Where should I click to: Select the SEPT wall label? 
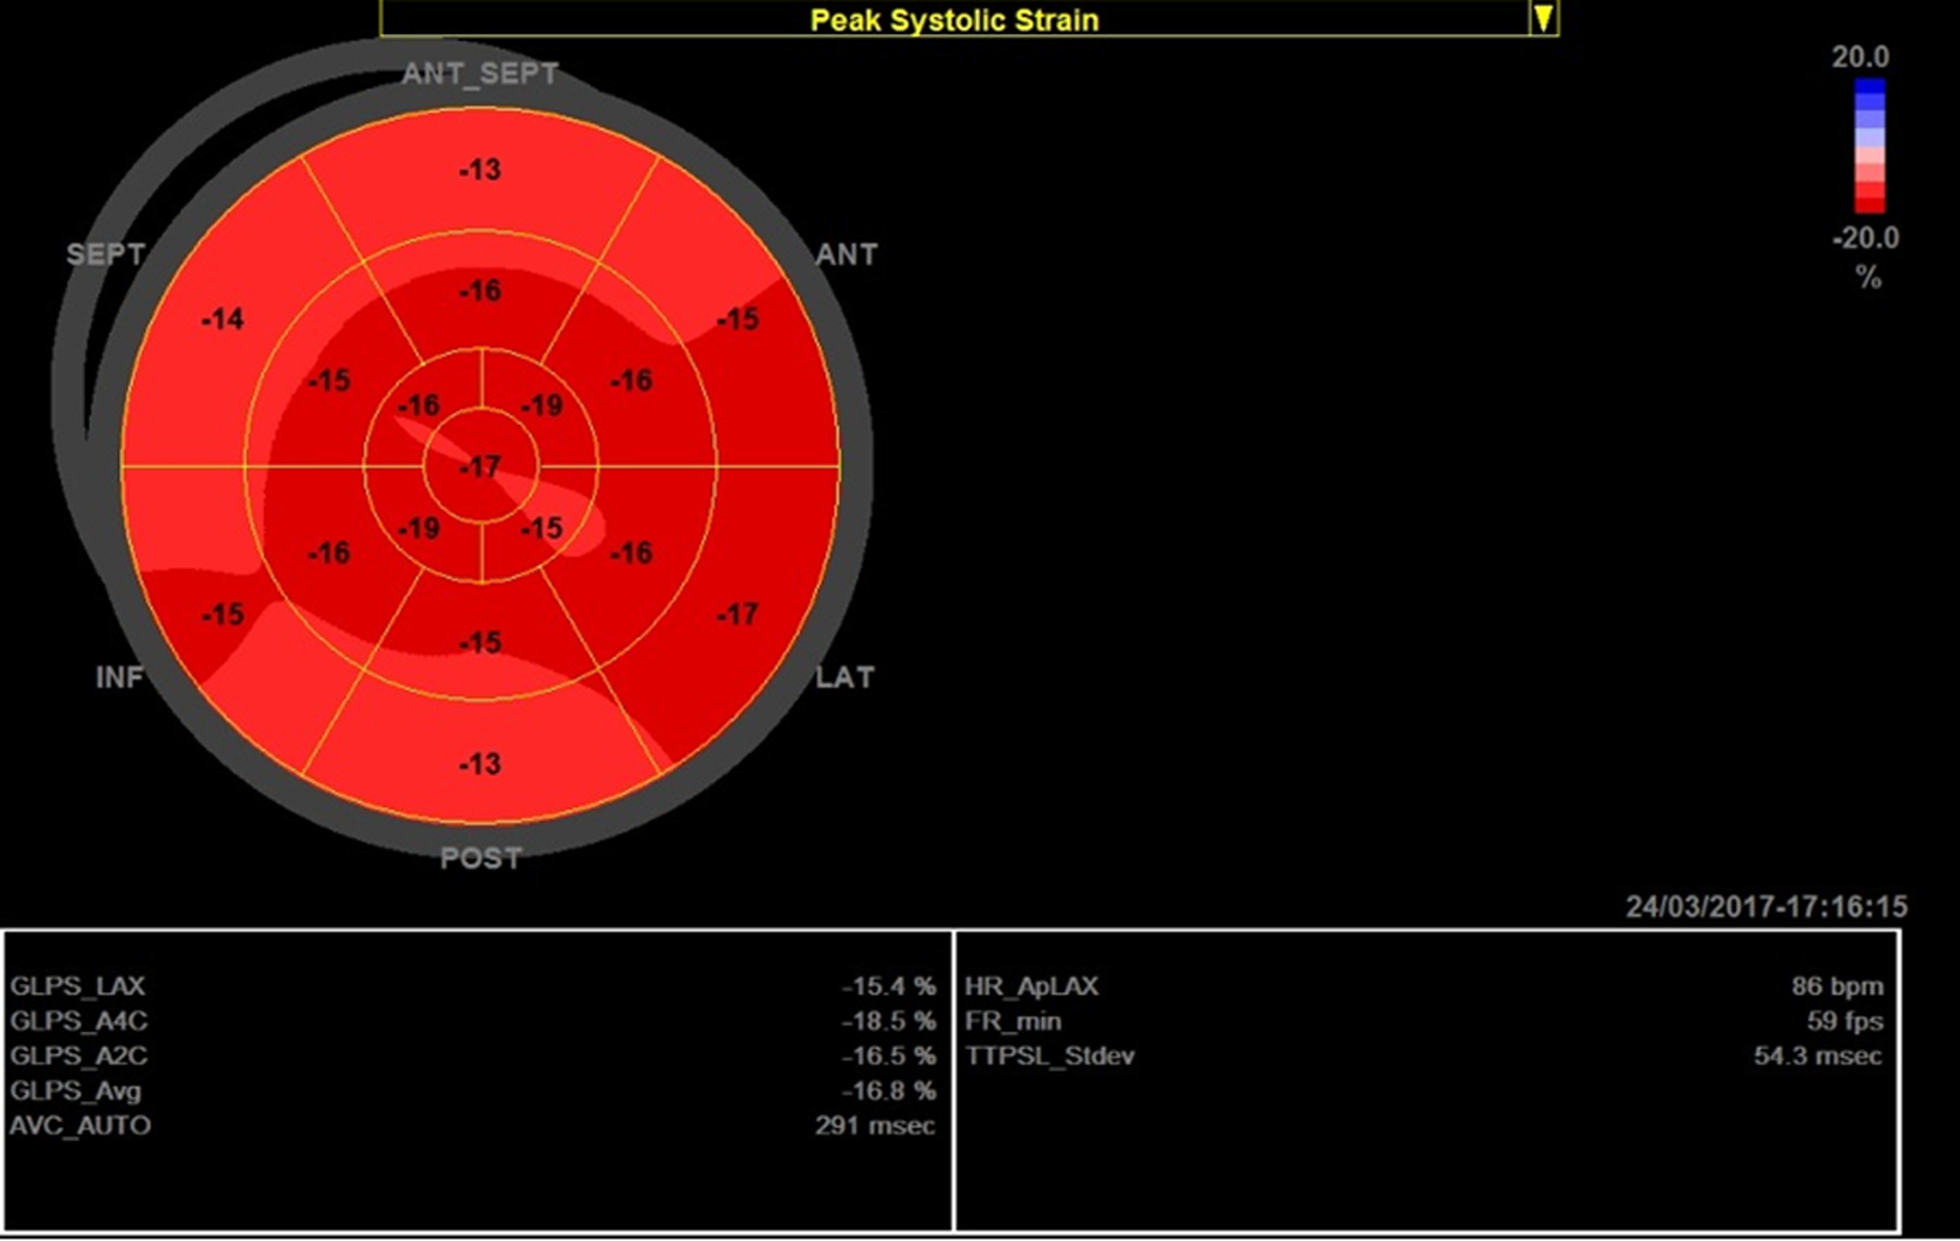coord(106,254)
